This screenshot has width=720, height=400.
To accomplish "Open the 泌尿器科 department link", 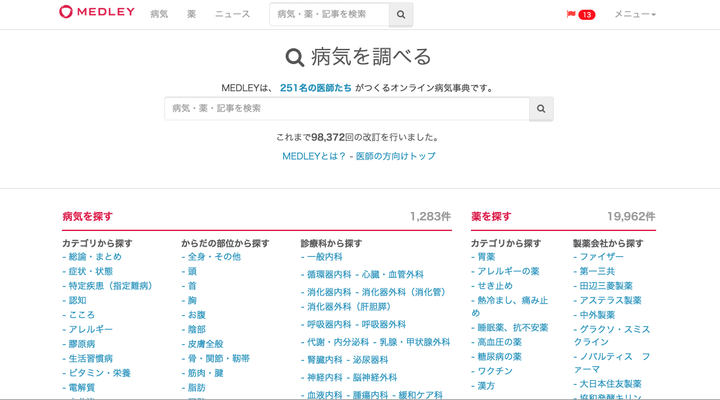I will point(371,360).
